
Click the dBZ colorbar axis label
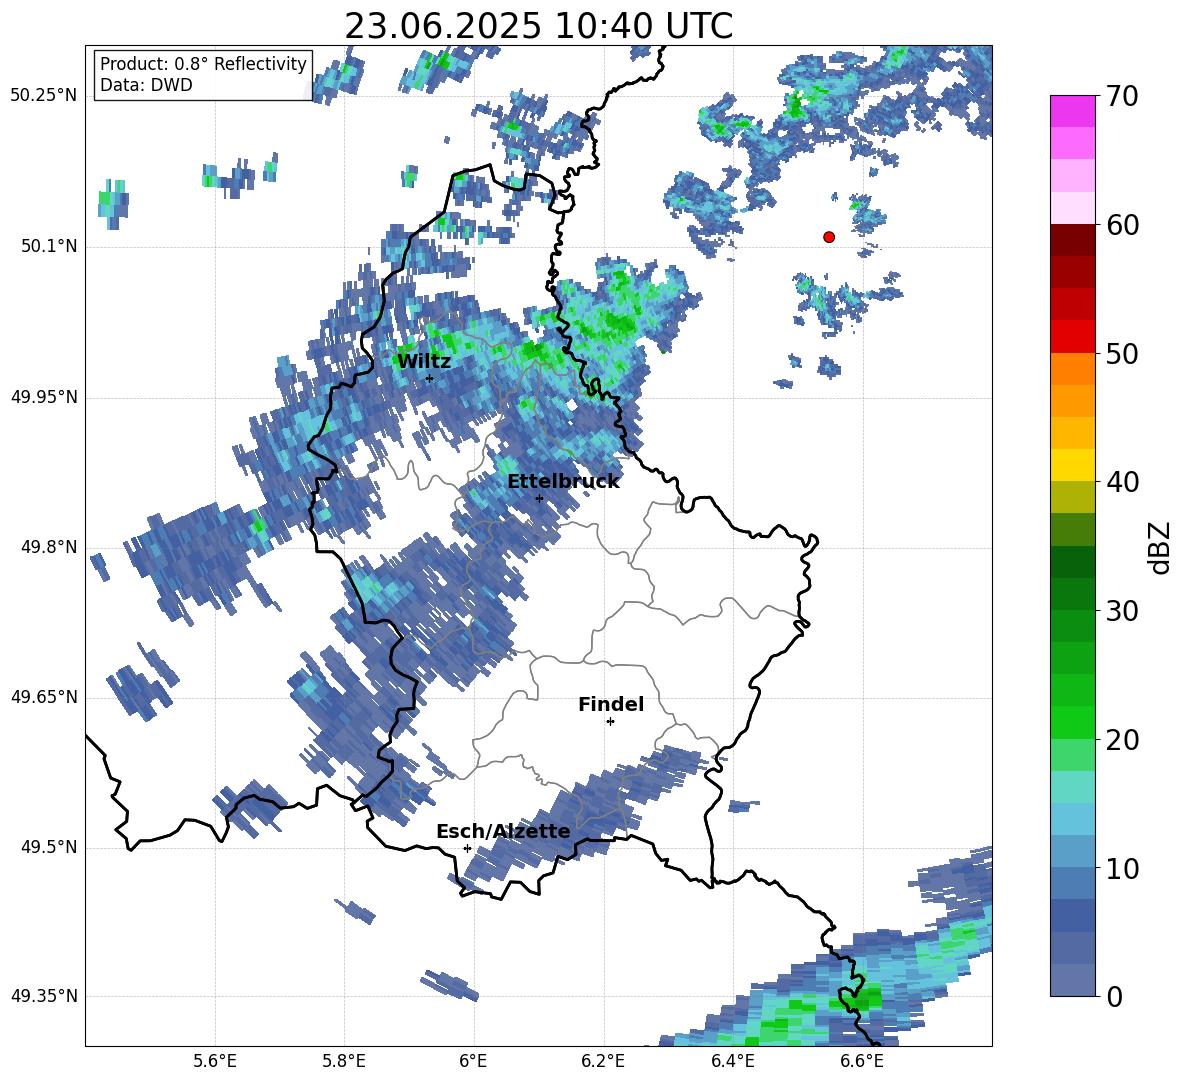tap(1161, 547)
